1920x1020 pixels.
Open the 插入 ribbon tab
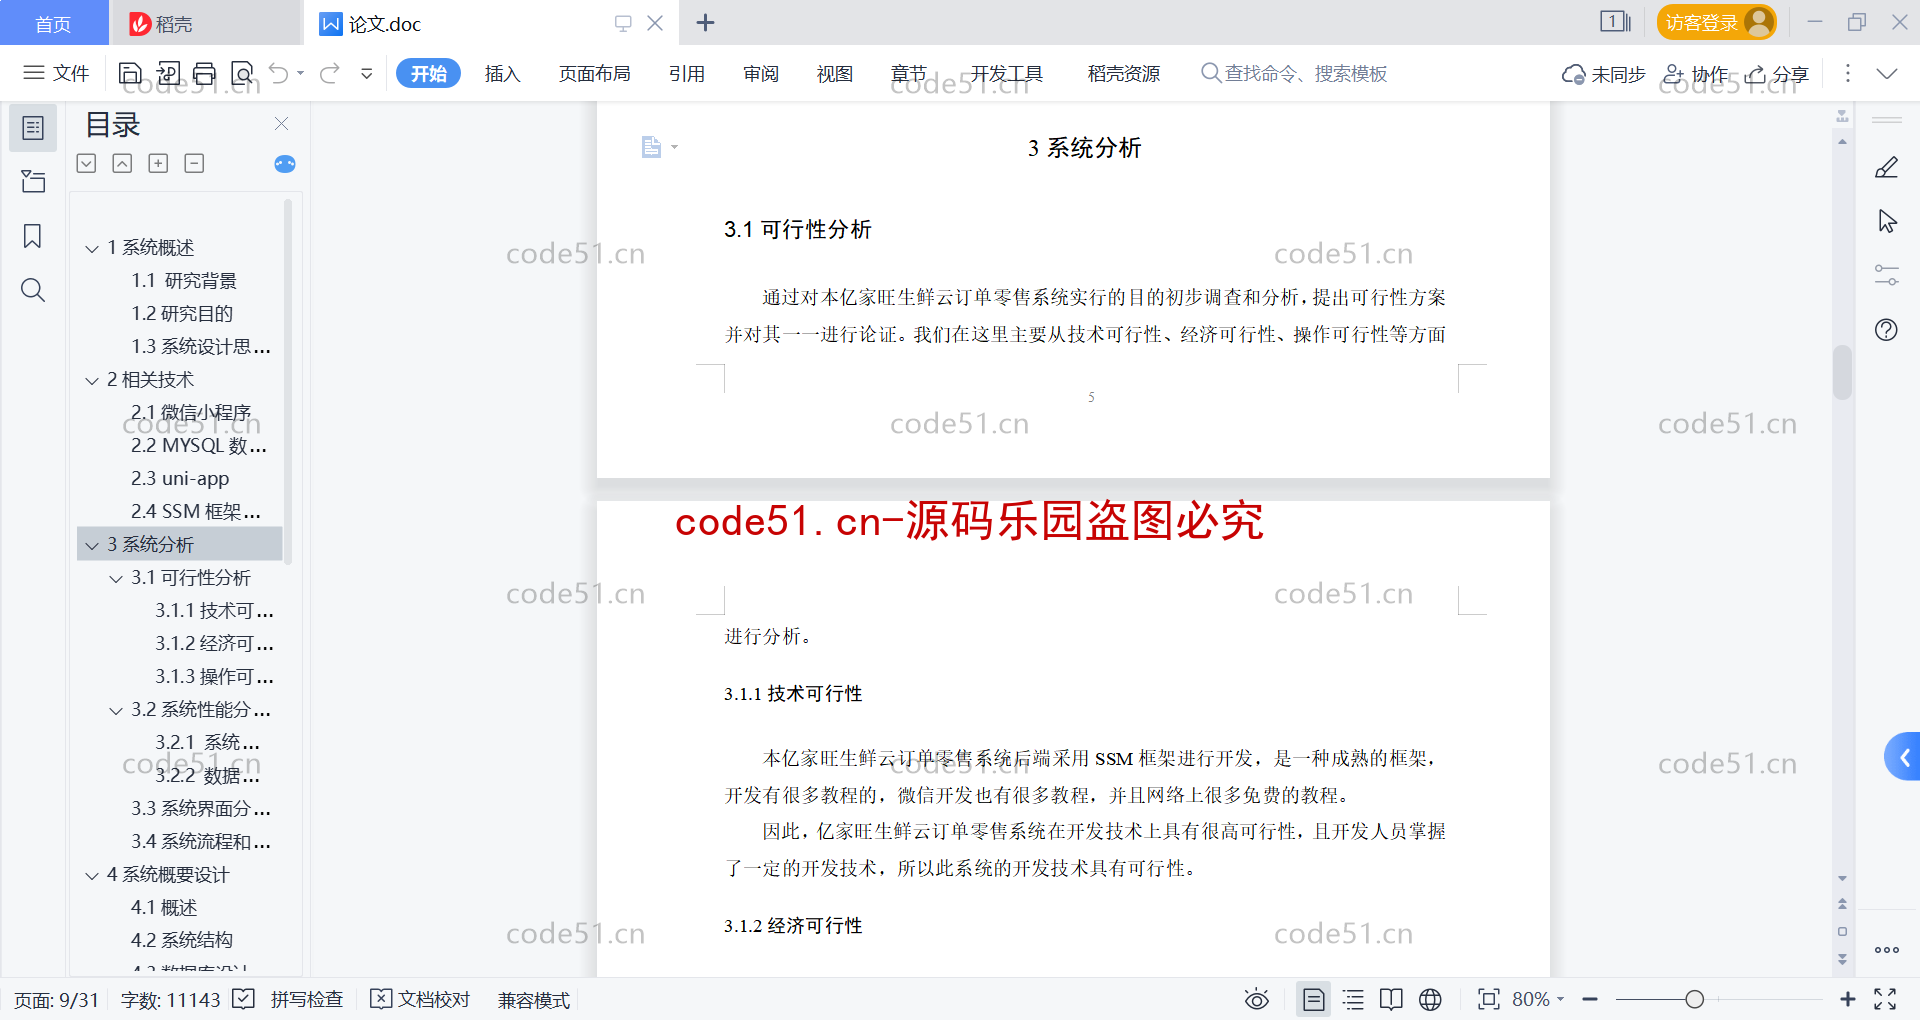[502, 73]
